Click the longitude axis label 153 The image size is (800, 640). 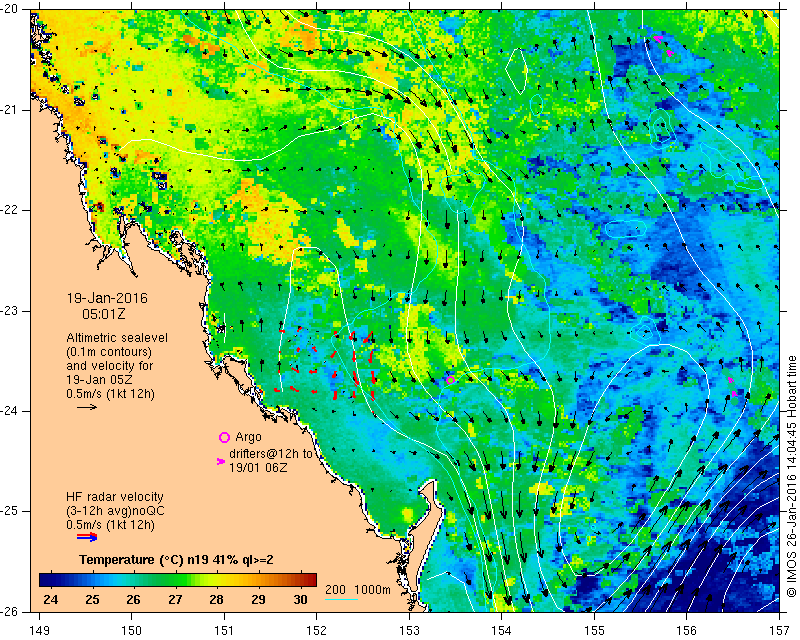410,631
